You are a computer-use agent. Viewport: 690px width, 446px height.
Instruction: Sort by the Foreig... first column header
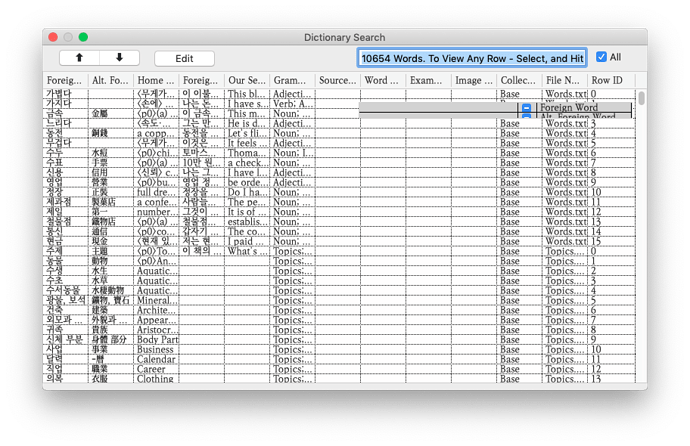point(64,80)
